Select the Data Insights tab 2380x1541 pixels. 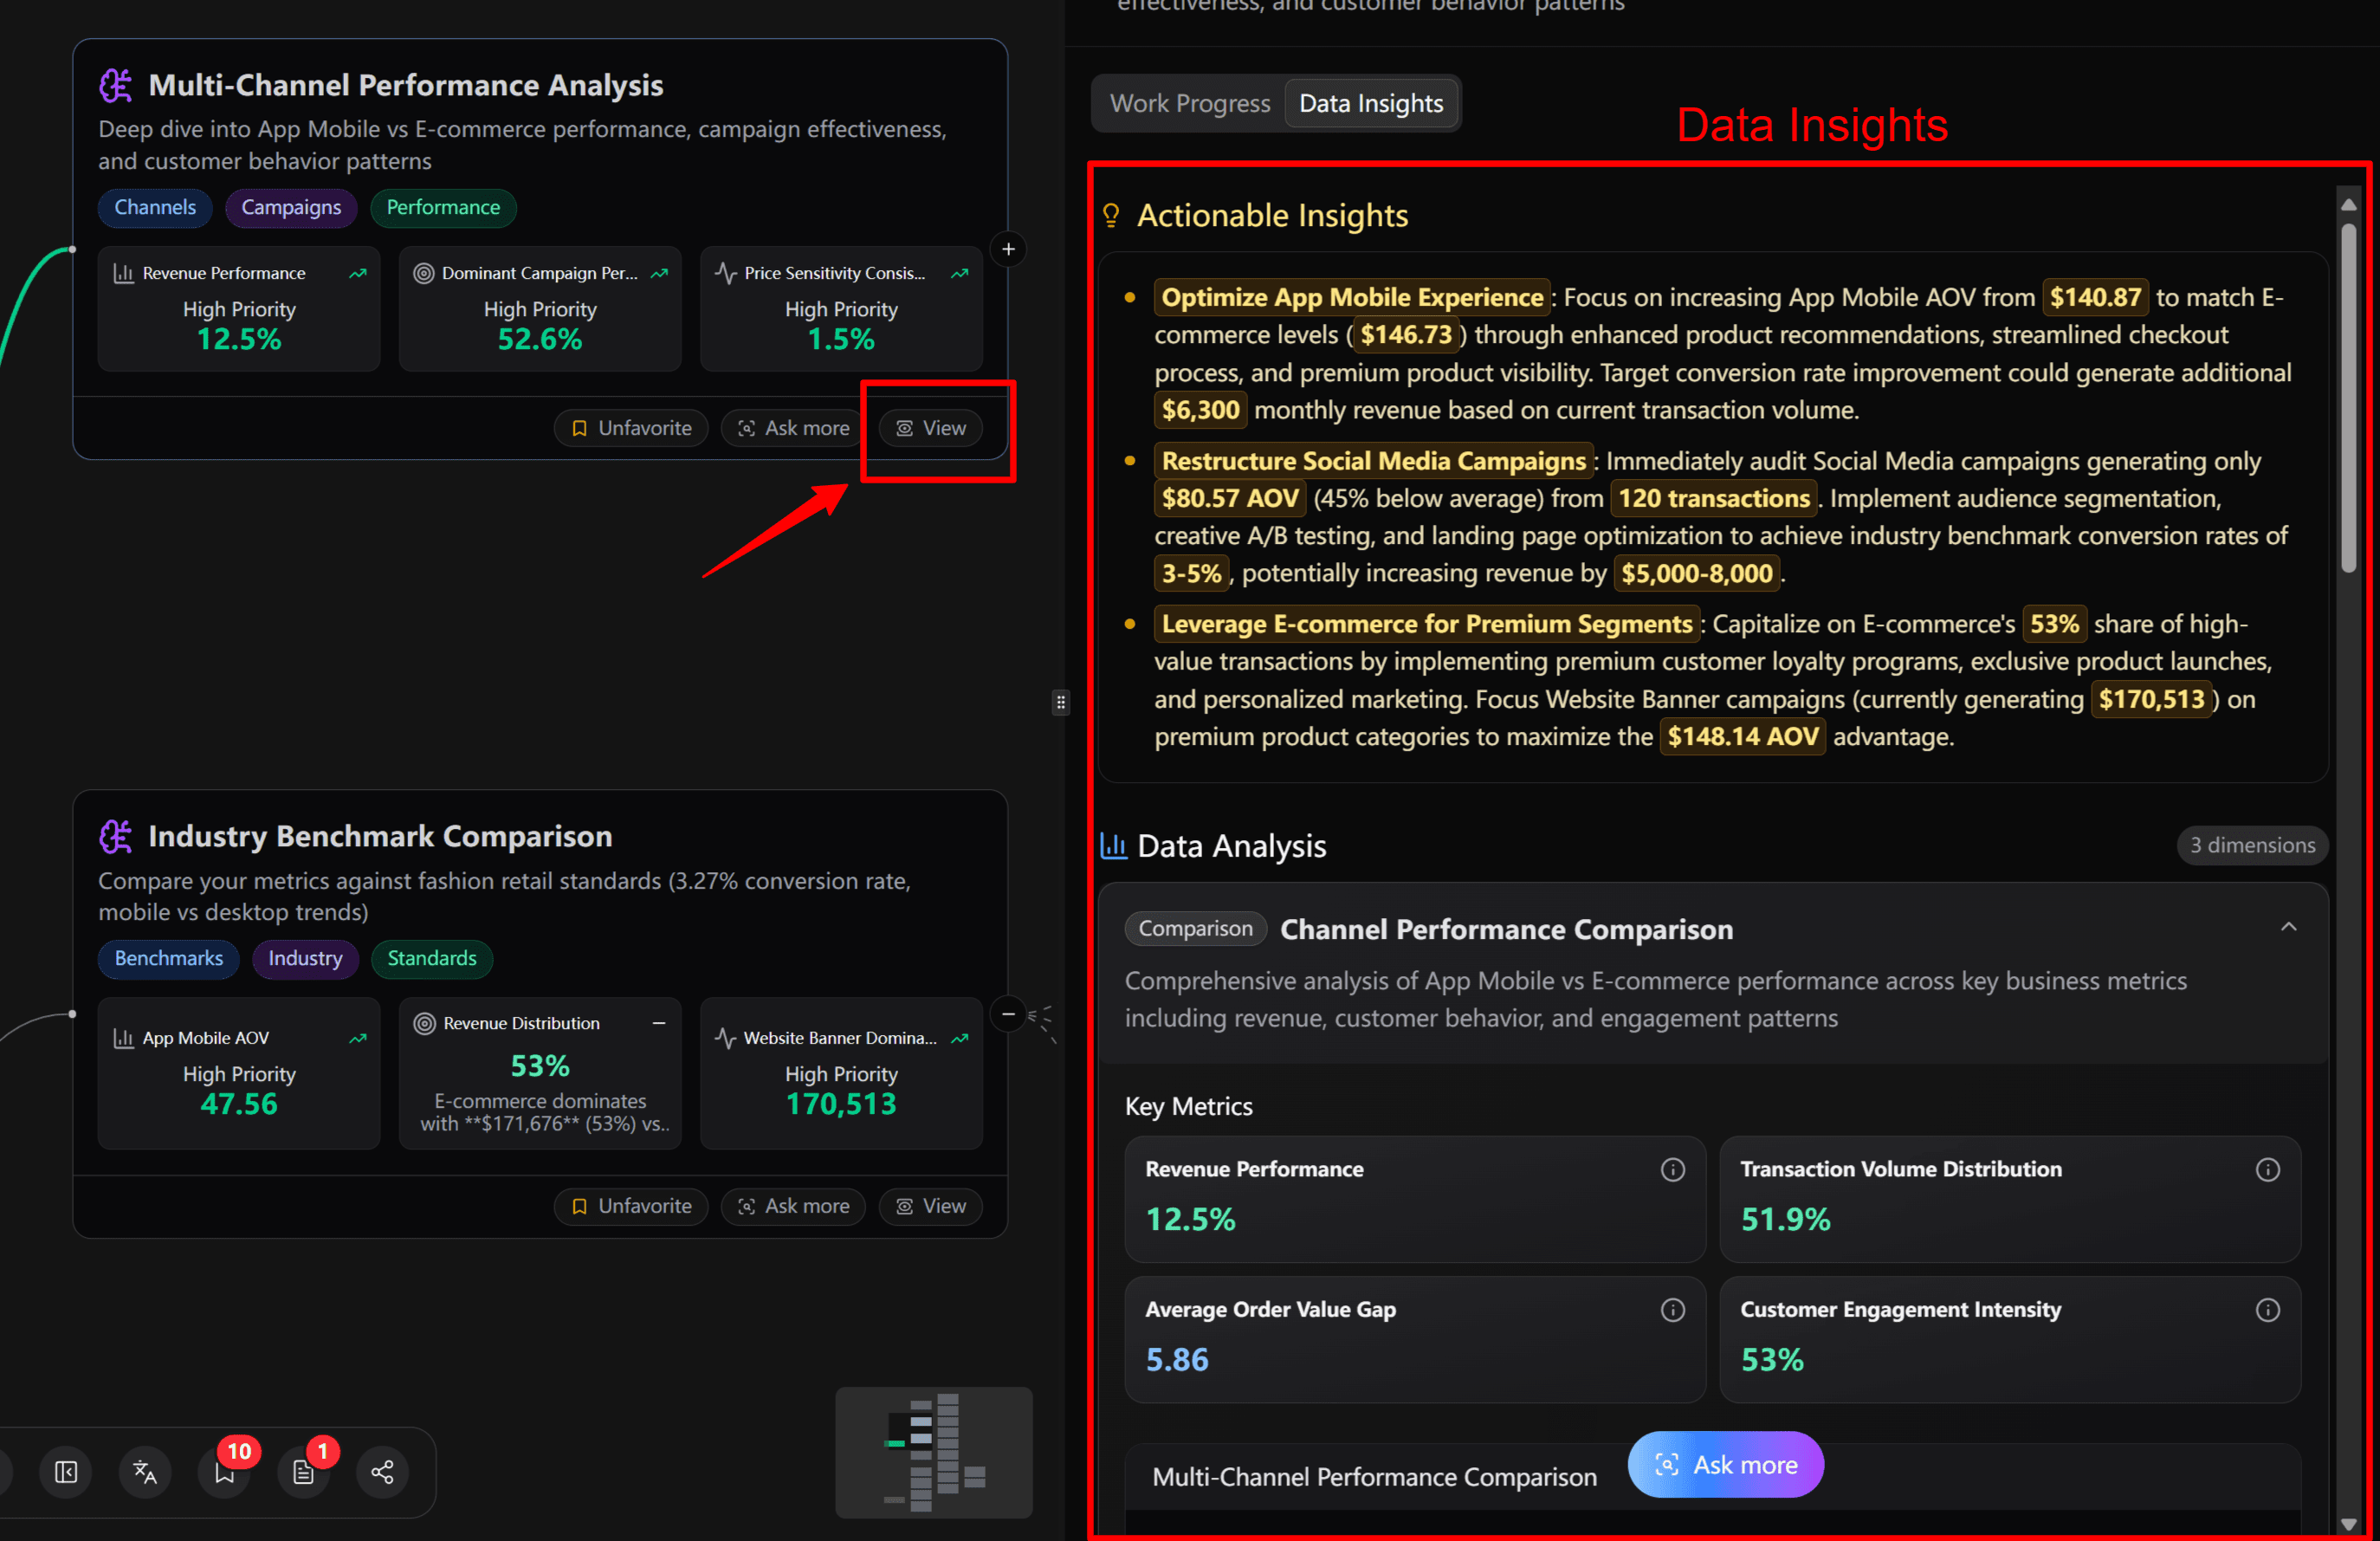tap(1370, 103)
